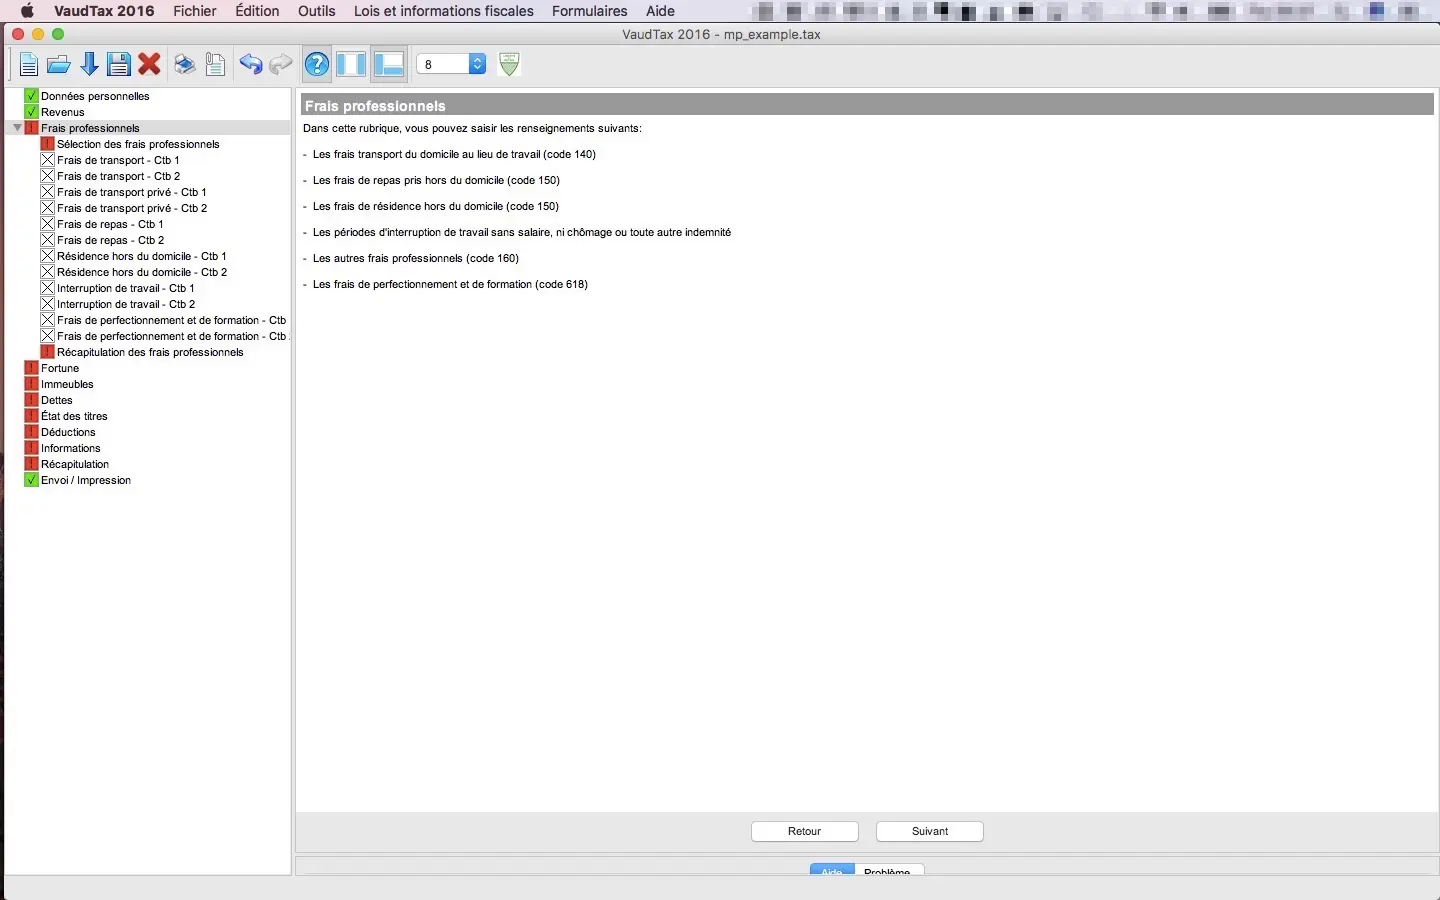This screenshot has height=900, width=1440.
Task: Select Immeubles in the sidebar tree
Action: click(67, 384)
